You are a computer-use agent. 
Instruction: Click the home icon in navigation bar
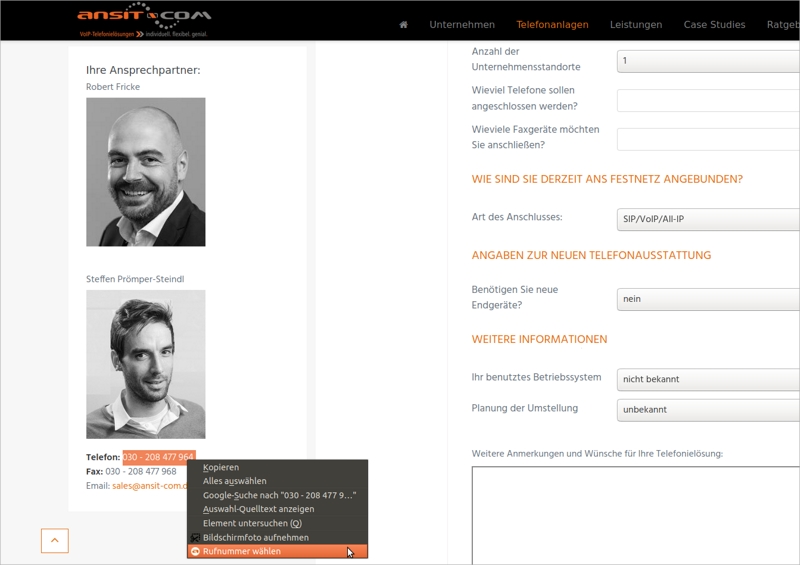point(403,25)
